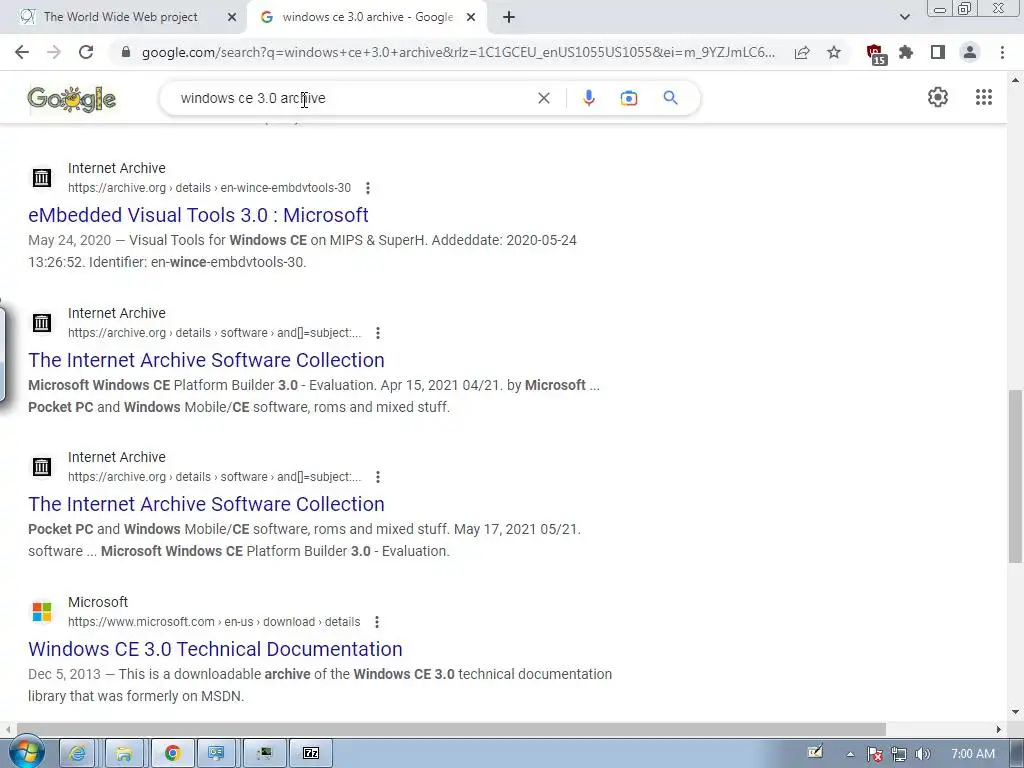The height and width of the screenshot is (768, 1024).
Task: Click the Windows CE 3.0 documentation snippet
Action: coord(320,685)
